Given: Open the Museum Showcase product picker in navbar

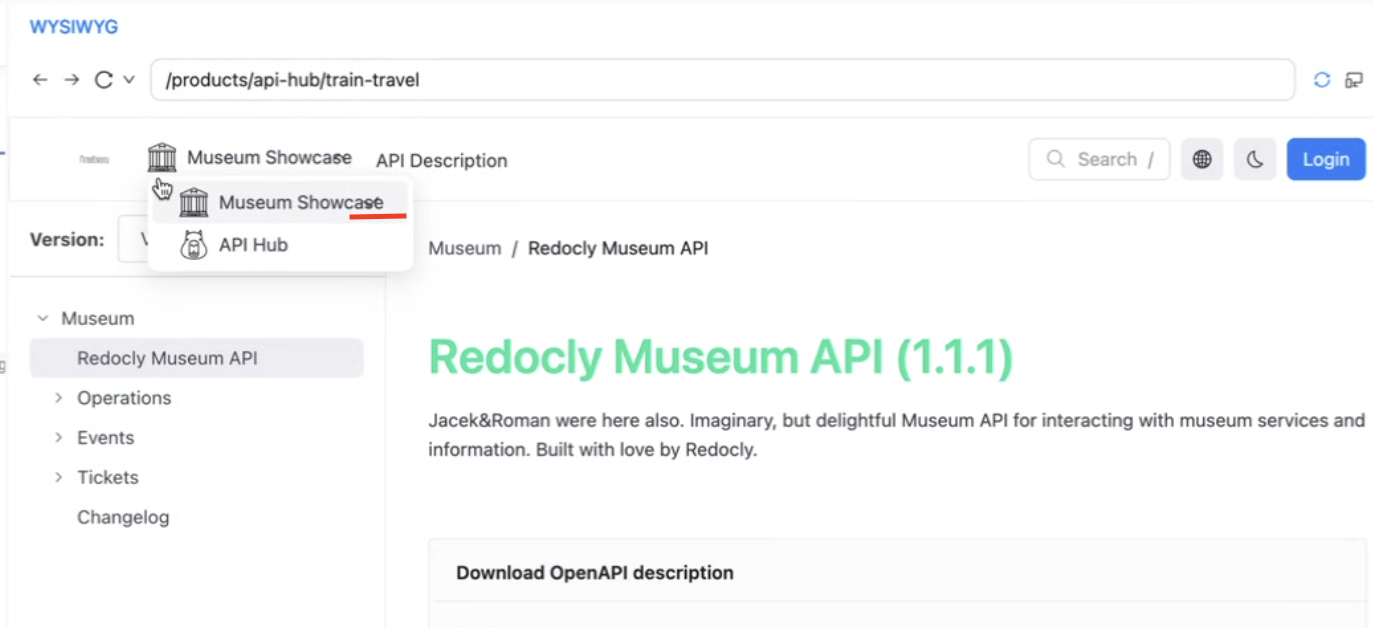Looking at the screenshot, I should point(249,158).
